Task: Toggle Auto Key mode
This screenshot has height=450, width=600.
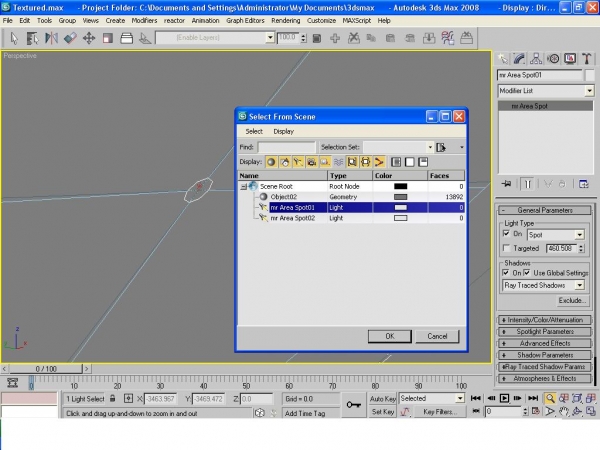Action: tap(382, 399)
